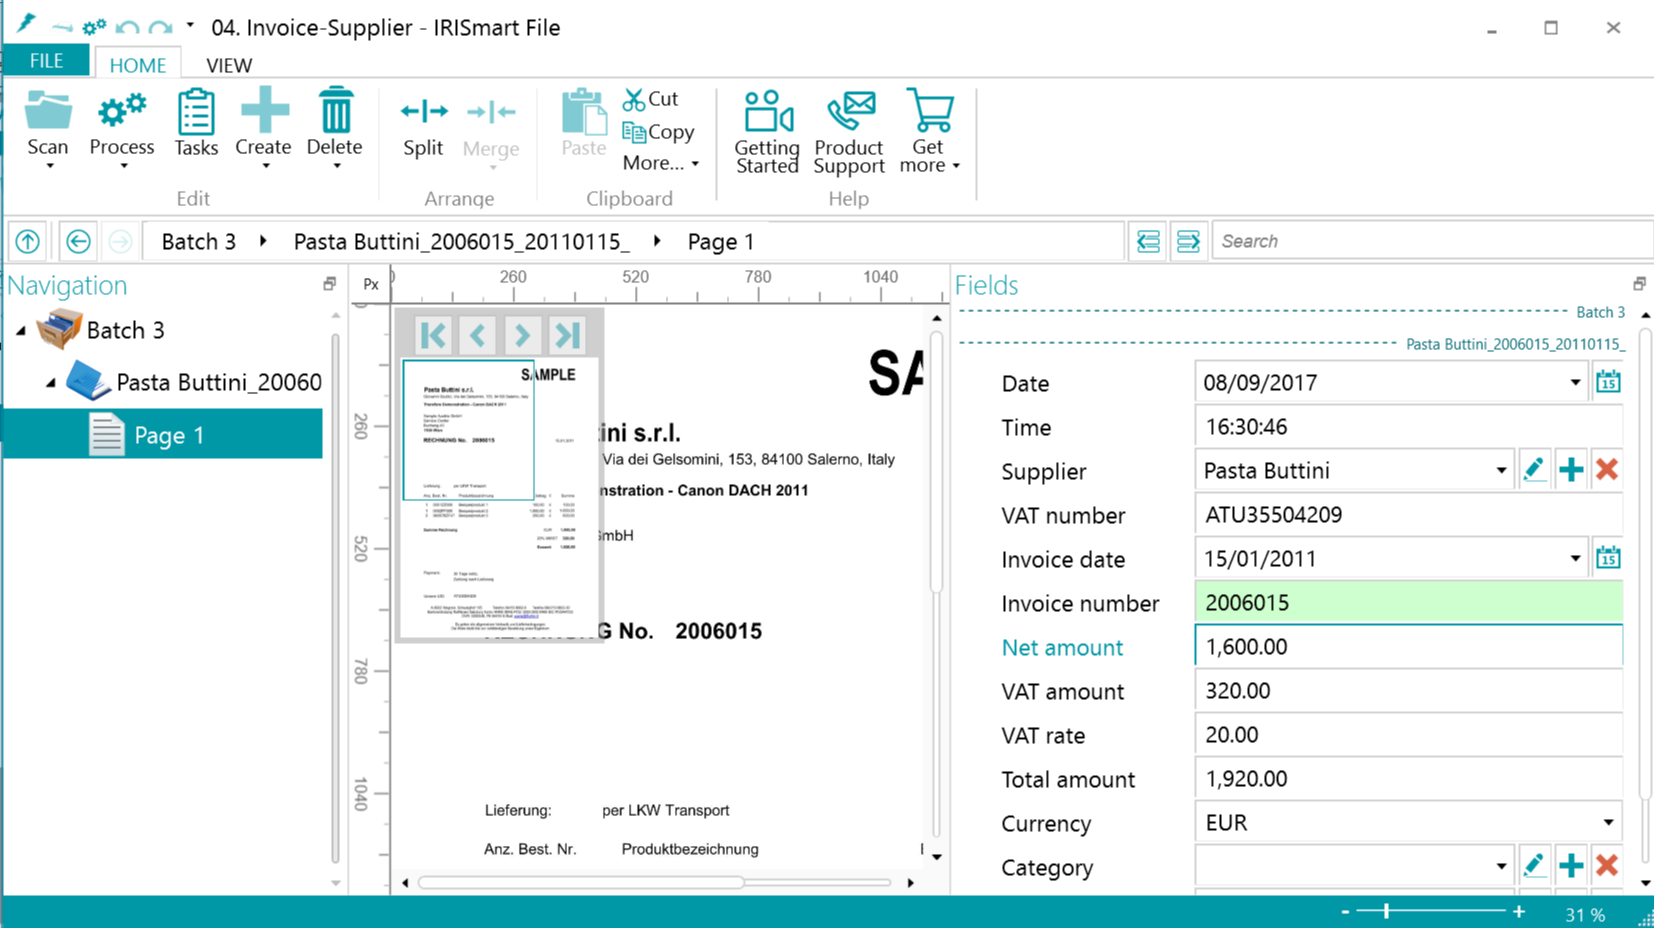Switch to the HOME ribbon tab
The height and width of the screenshot is (928, 1654).
138,65
